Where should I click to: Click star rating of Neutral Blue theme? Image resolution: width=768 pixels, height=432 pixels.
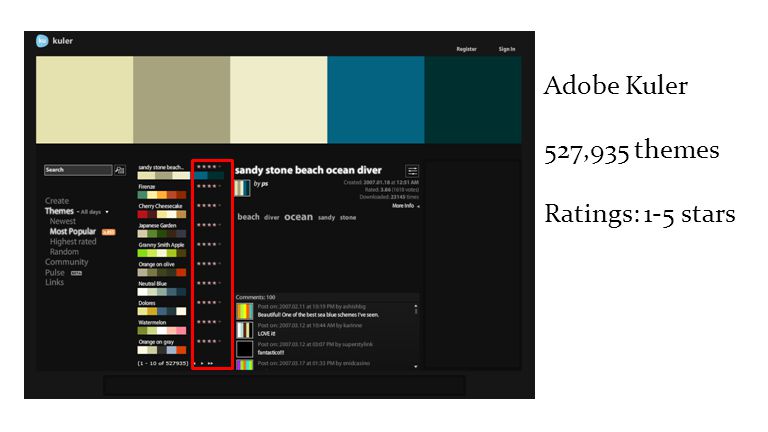(x=209, y=283)
